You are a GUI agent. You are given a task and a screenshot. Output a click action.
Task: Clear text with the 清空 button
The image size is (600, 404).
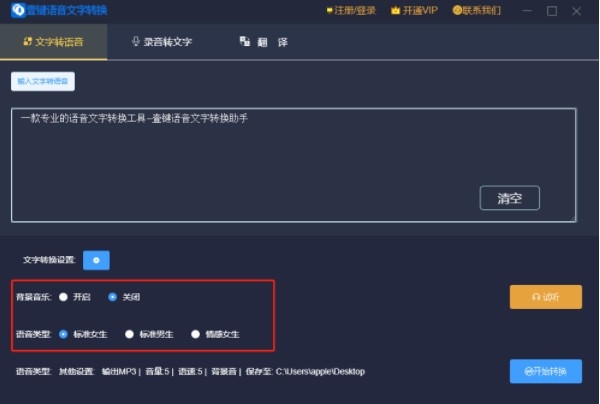pyautogui.click(x=509, y=198)
